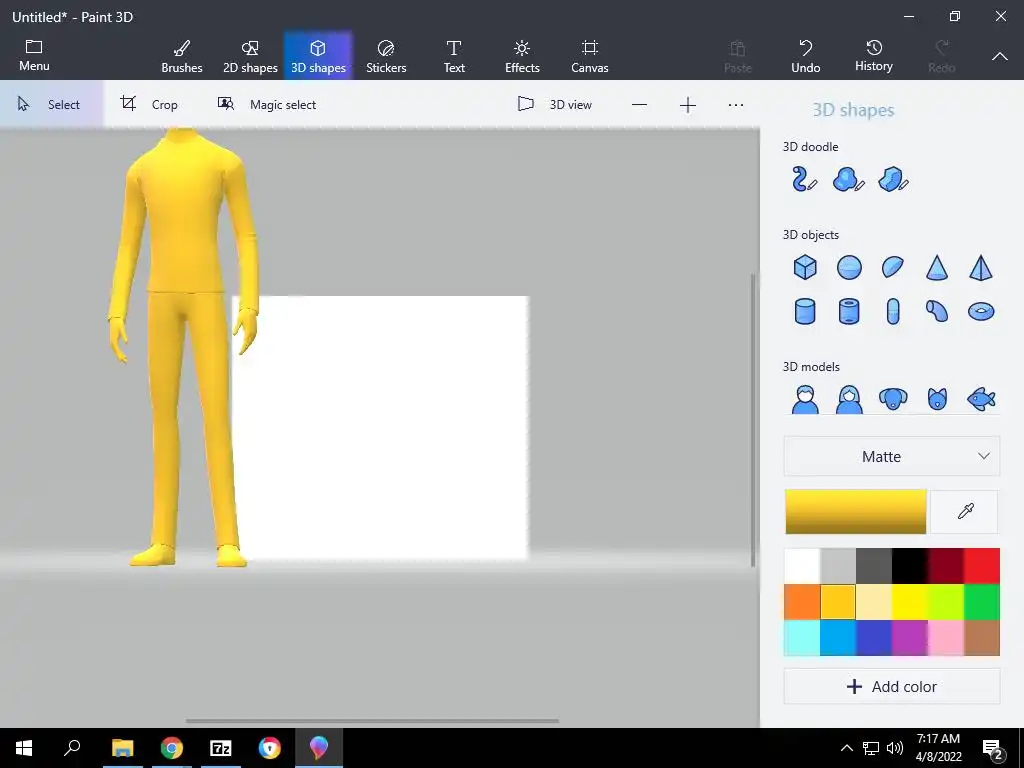Image resolution: width=1024 pixels, height=768 pixels.
Task: Activate the Crop tool
Action: click(149, 104)
